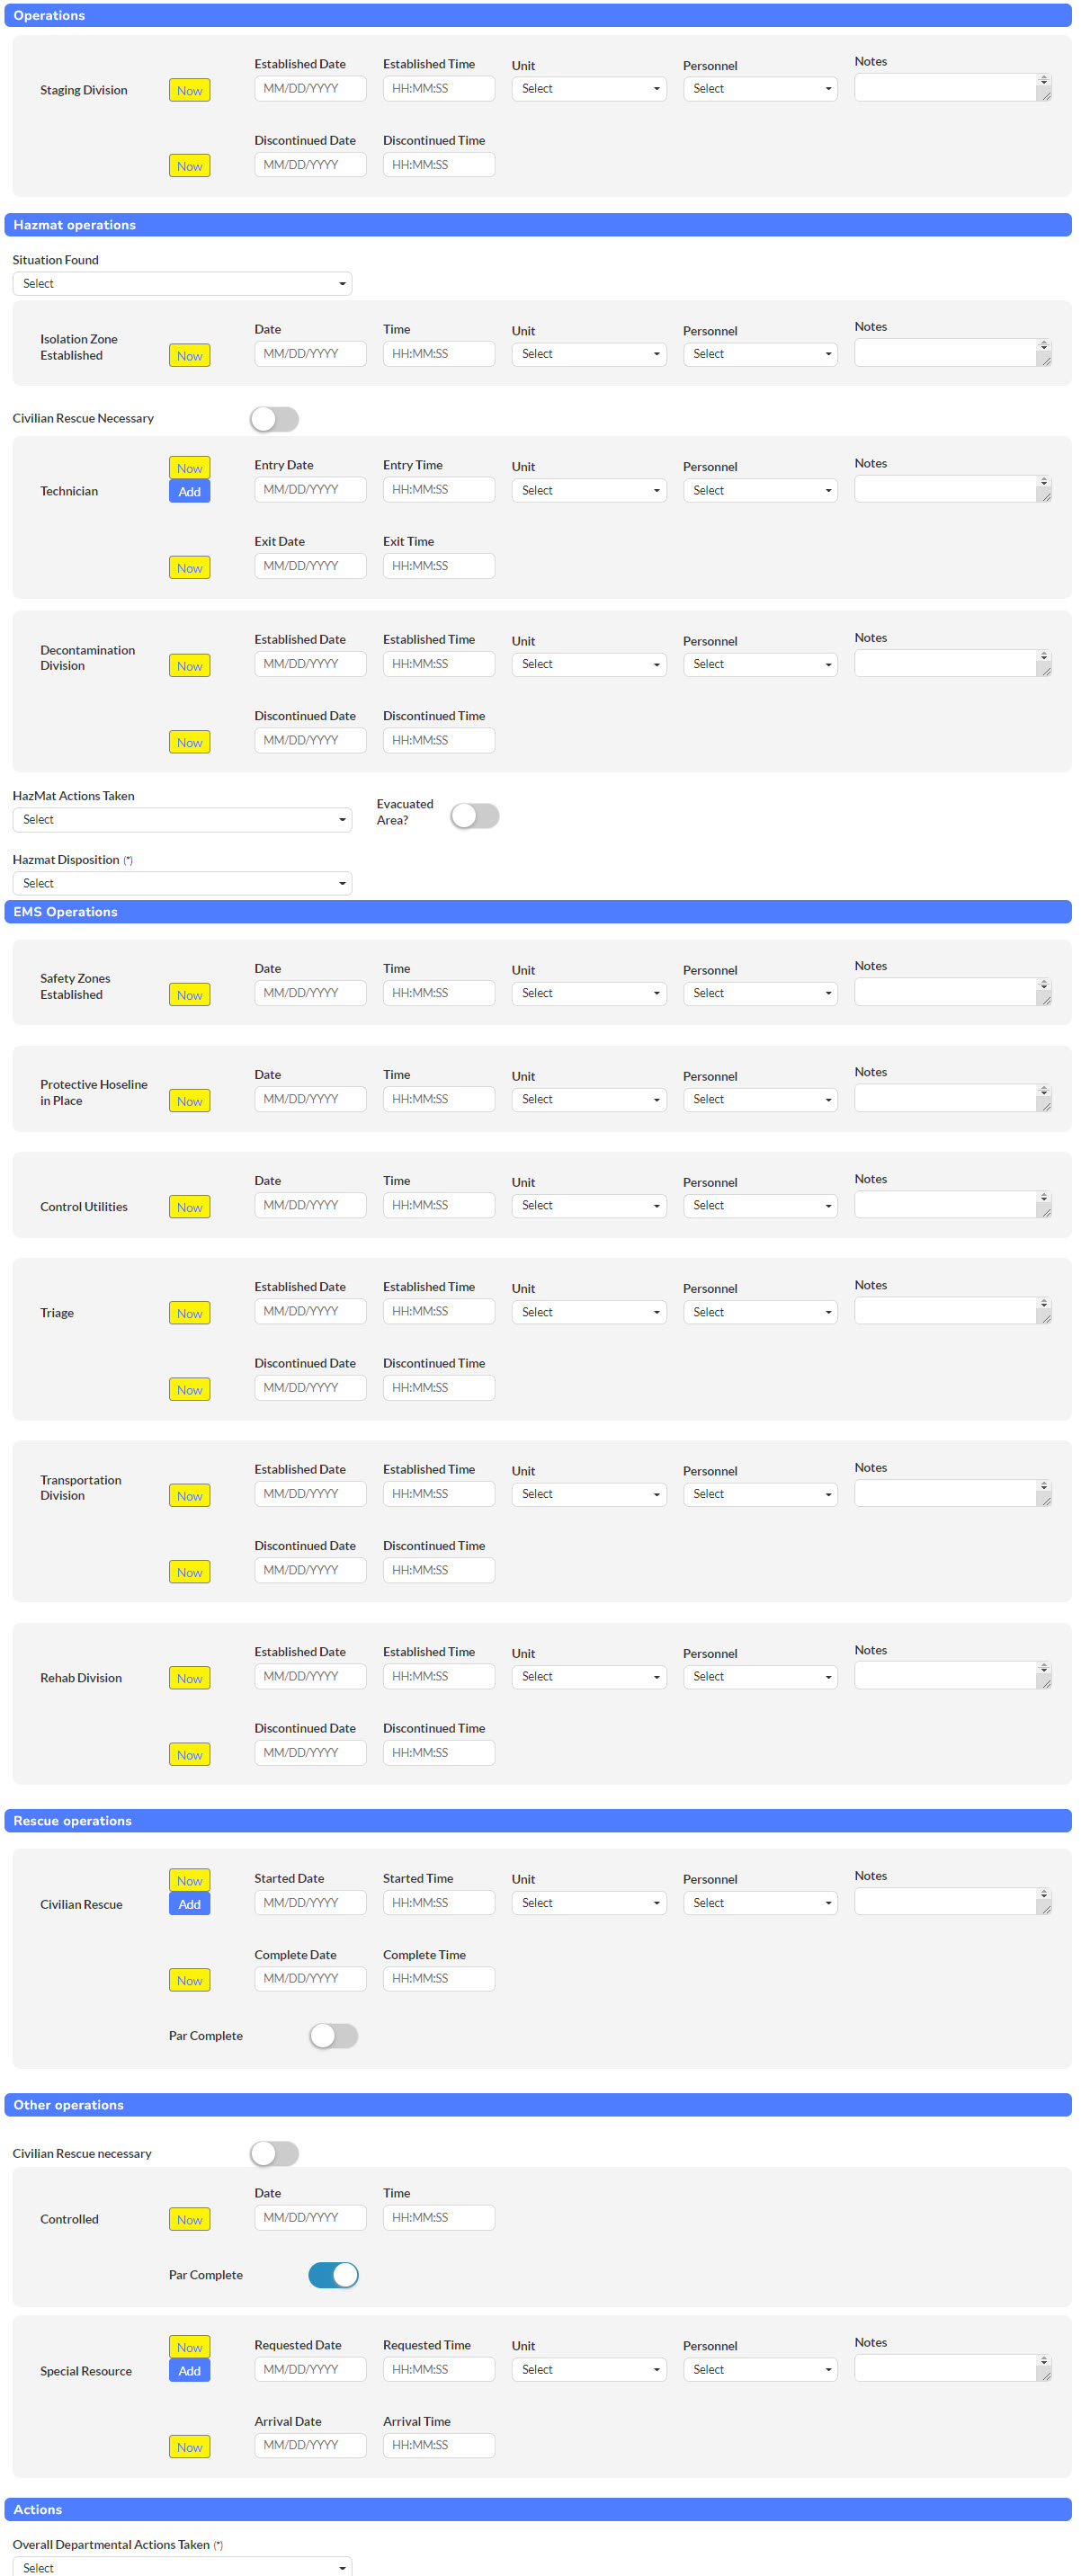This screenshot has height=2576, width=1081.
Task: Focus Control Utilities Time field
Action: 439,1205
